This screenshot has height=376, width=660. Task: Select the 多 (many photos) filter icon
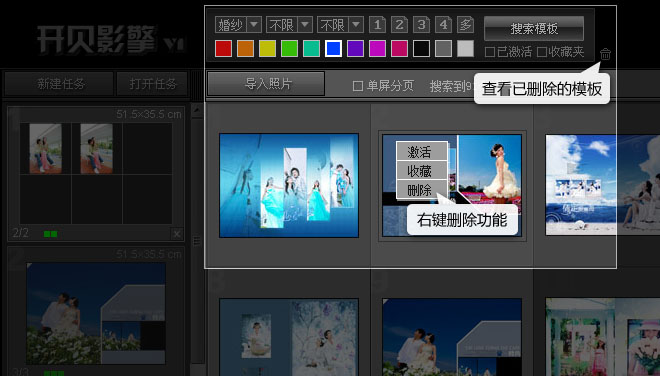[x=465, y=25]
